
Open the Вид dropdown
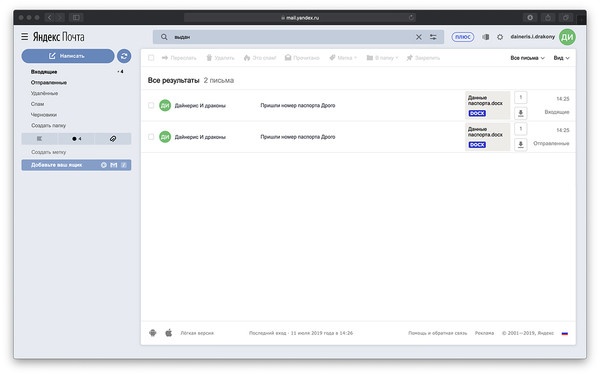(x=561, y=58)
